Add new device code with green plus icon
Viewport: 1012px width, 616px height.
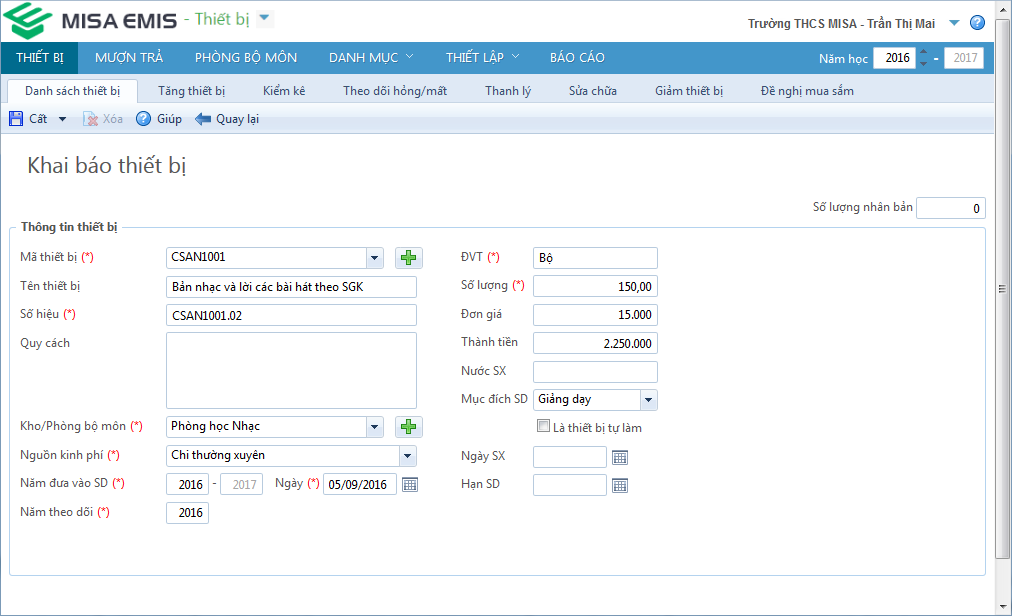point(408,258)
